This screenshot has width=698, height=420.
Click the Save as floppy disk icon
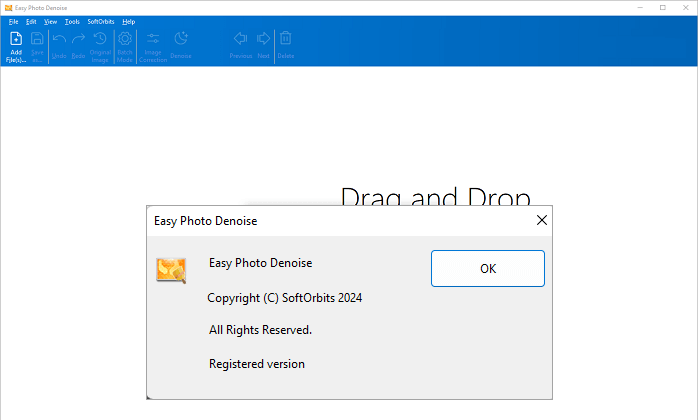point(37,40)
